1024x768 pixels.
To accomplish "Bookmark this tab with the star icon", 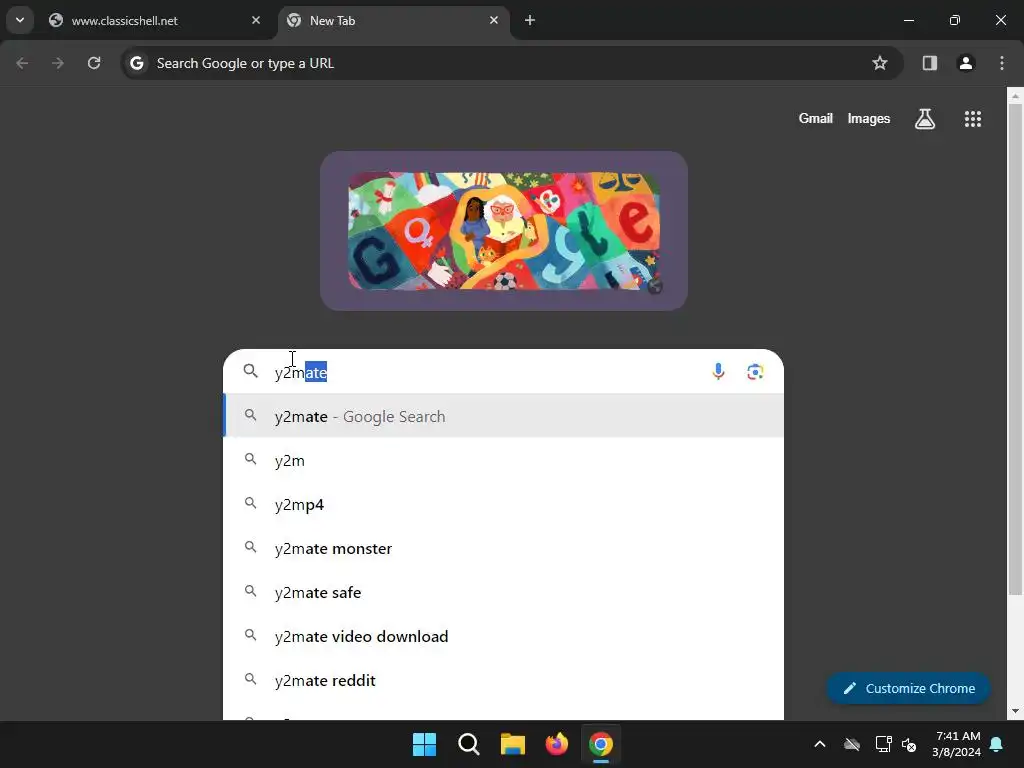I will (880, 63).
